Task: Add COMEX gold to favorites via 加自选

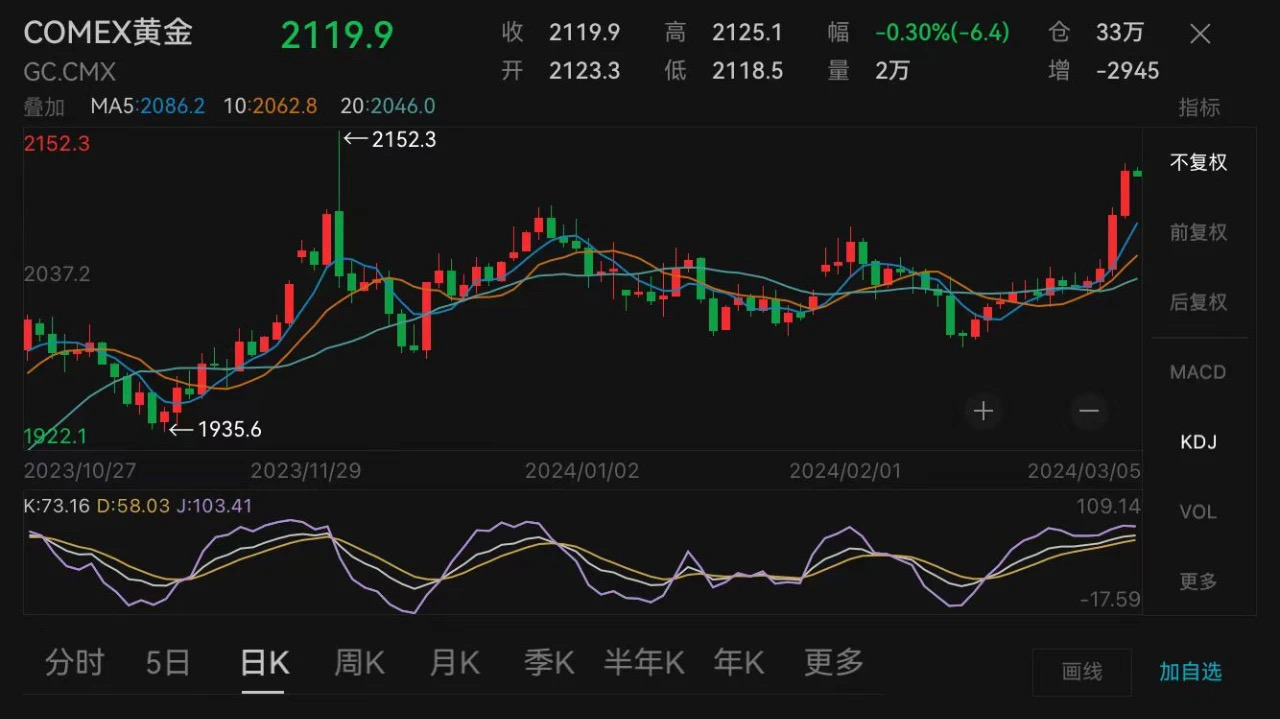Action: [1189, 673]
